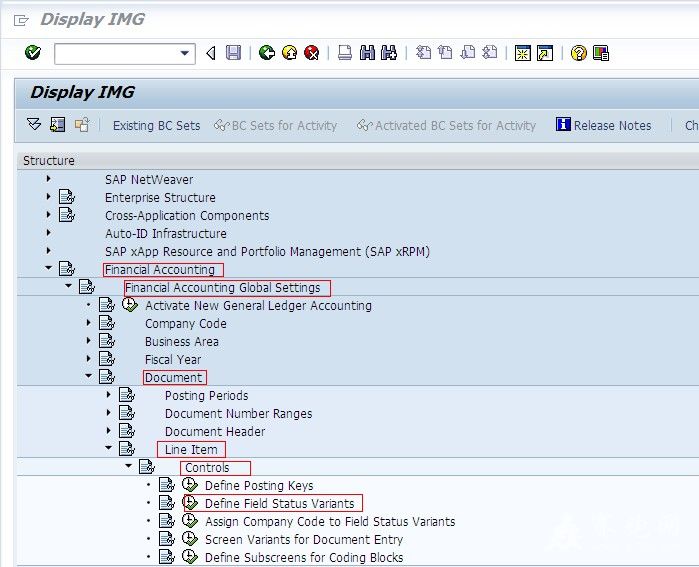Click the Next Page icon

tap(467, 53)
